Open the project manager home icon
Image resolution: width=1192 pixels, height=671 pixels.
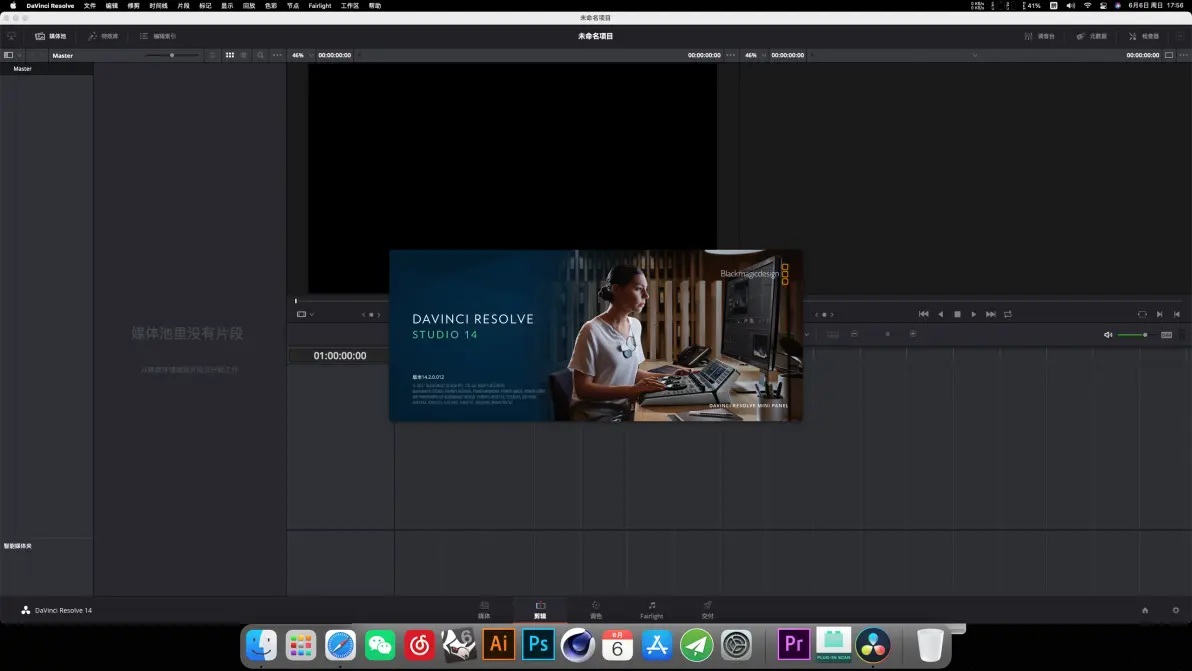tap(1145, 610)
